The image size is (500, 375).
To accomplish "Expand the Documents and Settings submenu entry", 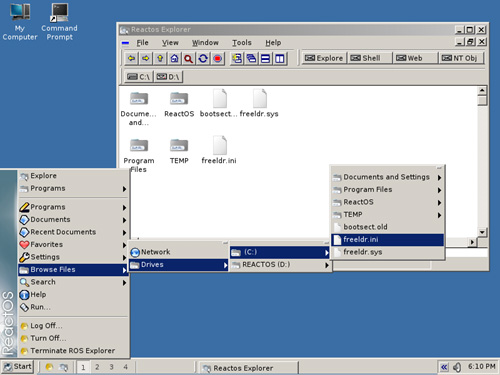I will (x=388, y=177).
